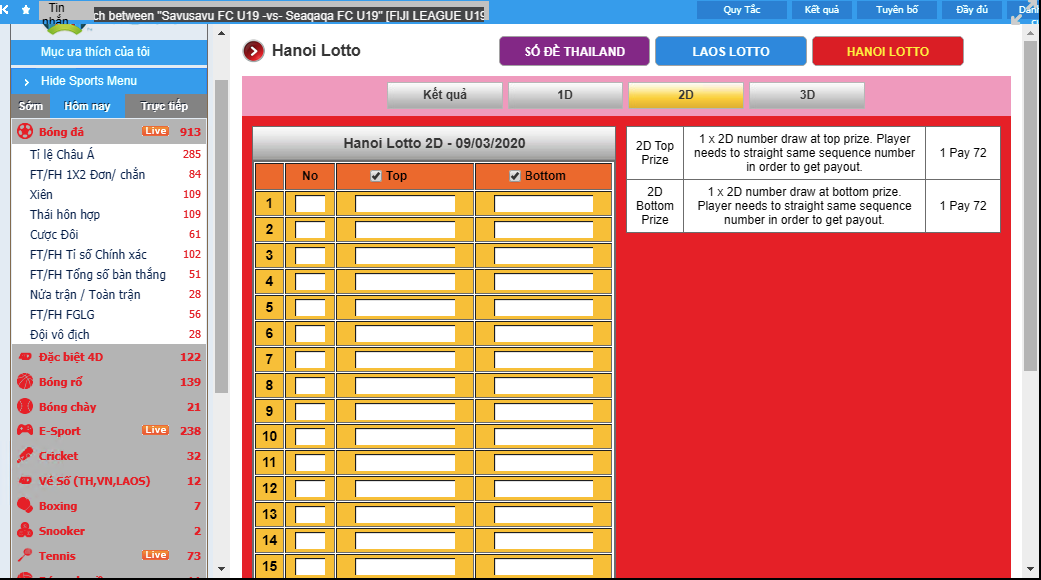
Task: Expand the Vé Số (TH,VN,LAOS) category
Action: (94, 481)
